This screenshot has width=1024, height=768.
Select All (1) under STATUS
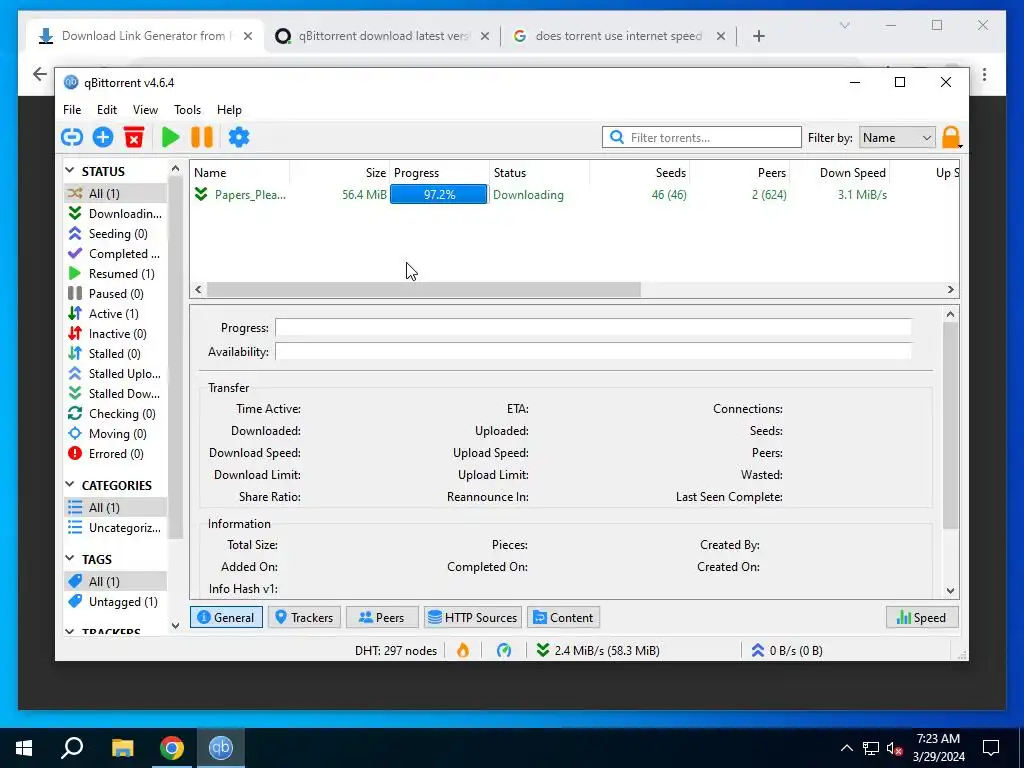pyautogui.click(x=116, y=193)
